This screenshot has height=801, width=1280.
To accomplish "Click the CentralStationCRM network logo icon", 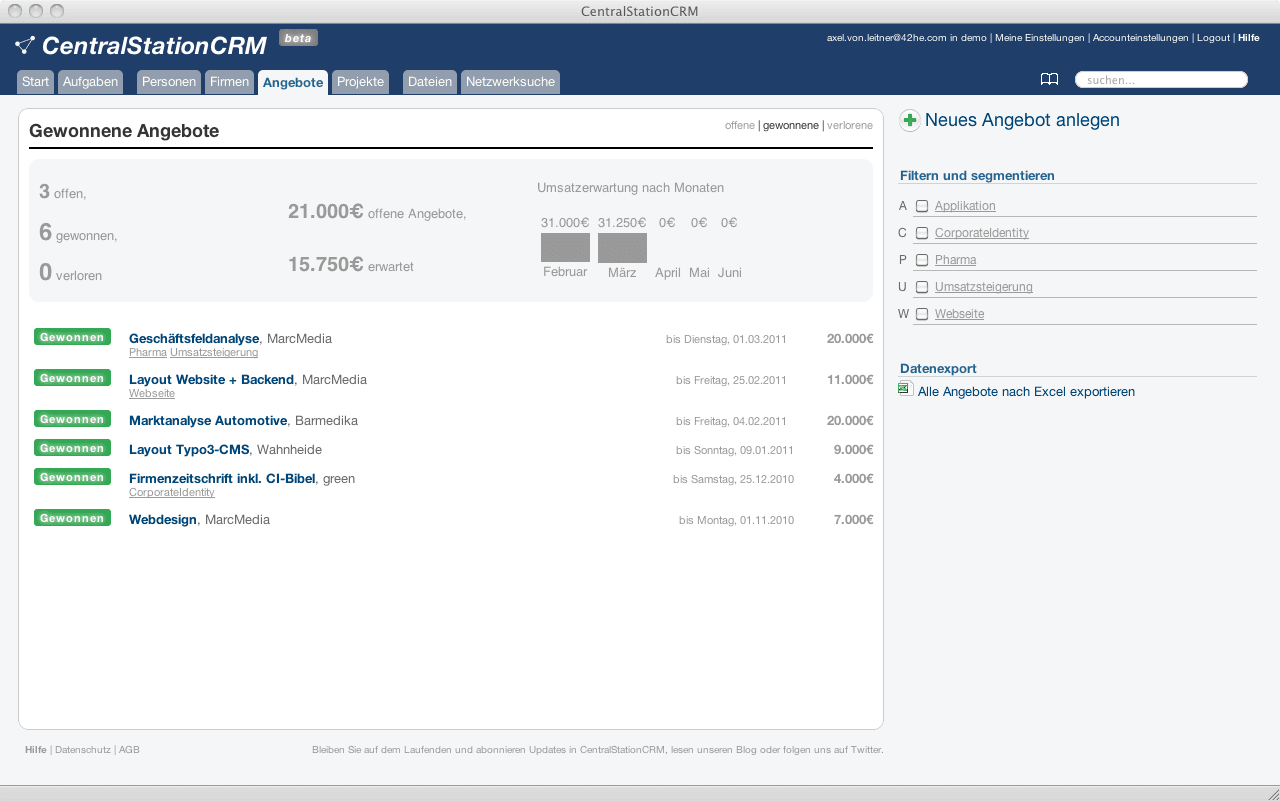I will click(x=25, y=45).
